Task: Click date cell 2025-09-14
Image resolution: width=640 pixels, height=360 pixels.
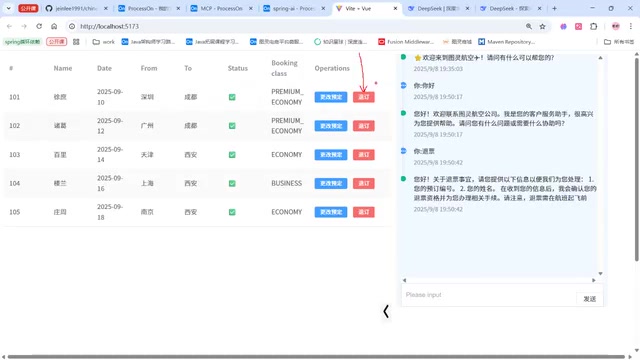Action: coord(110,155)
